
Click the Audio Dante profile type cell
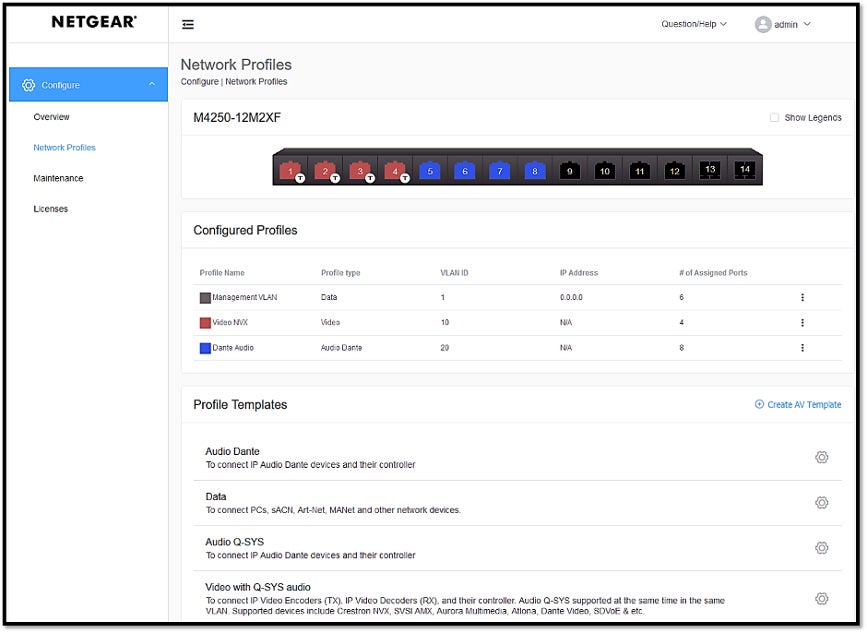point(341,348)
